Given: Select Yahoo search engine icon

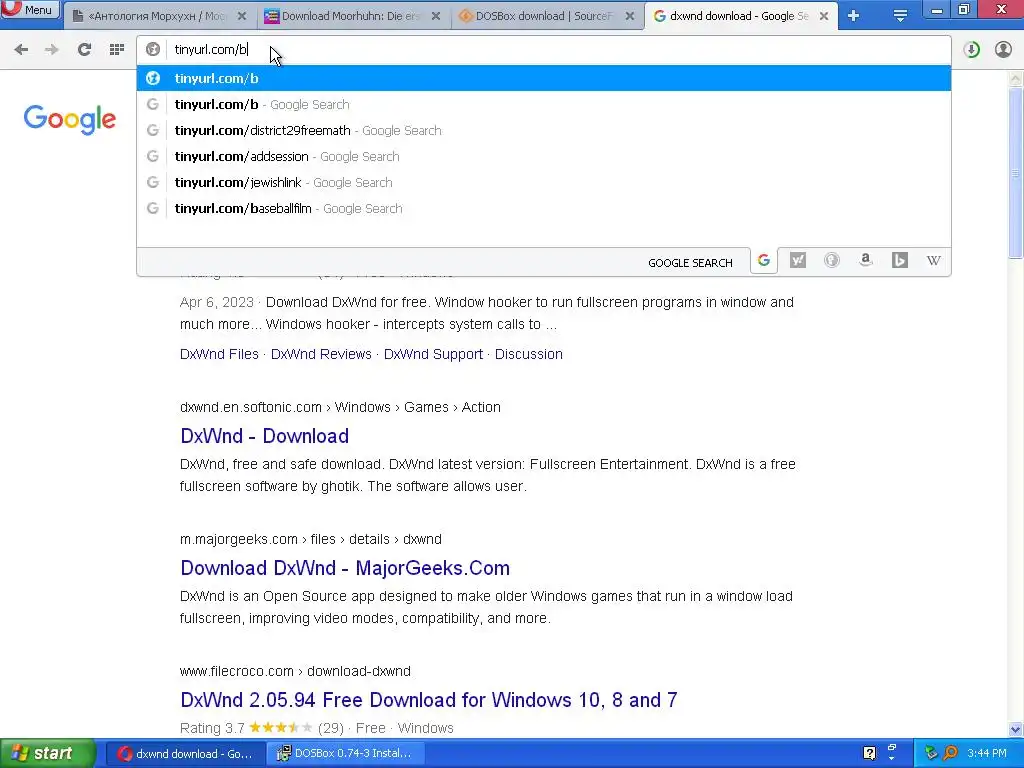Looking at the screenshot, I should [x=797, y=261].
